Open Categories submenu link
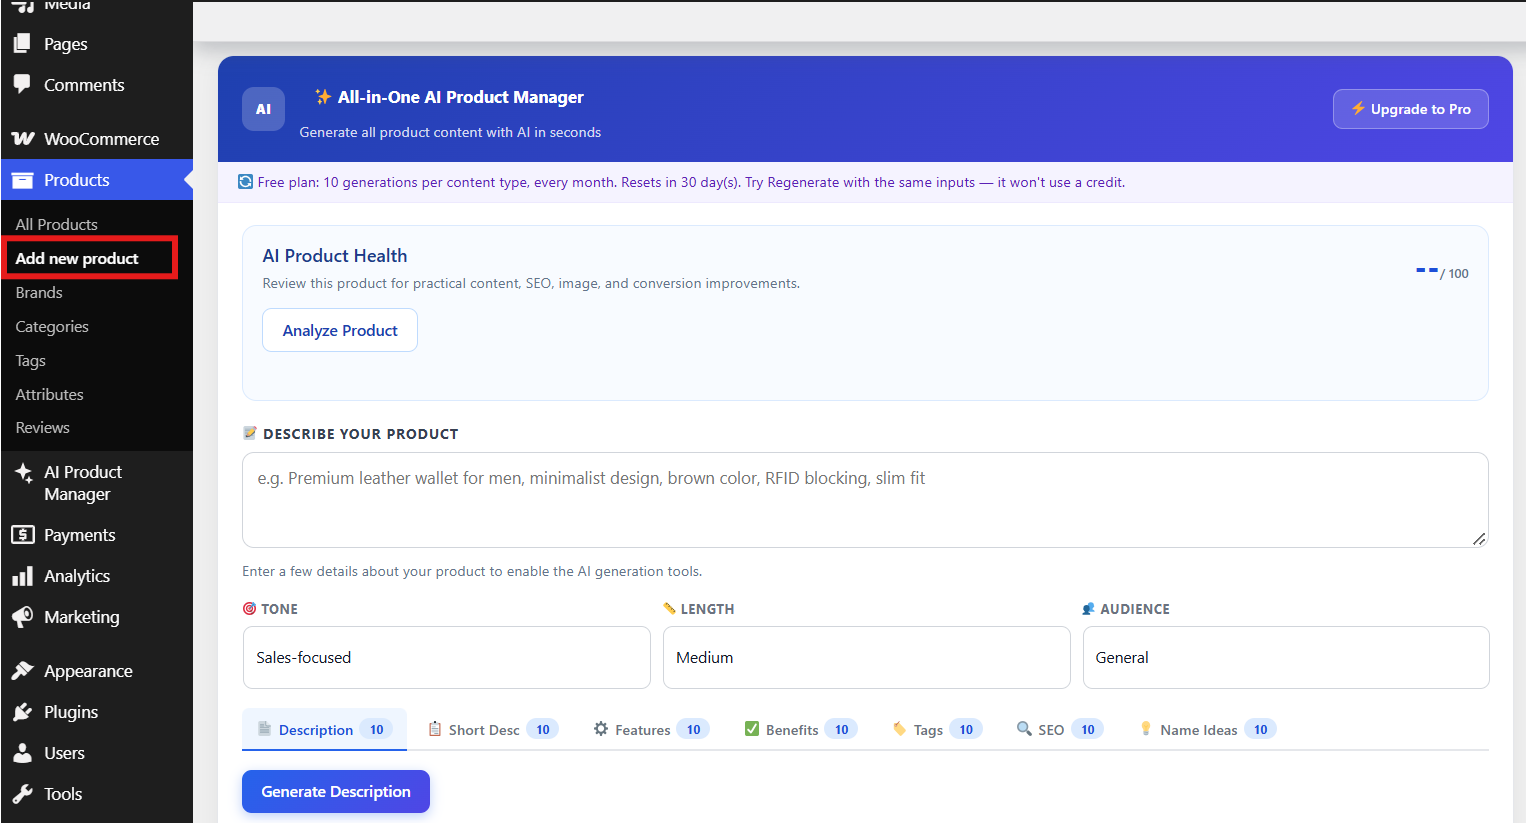This screenshot has height=823, width=1526. click(52, 326)
